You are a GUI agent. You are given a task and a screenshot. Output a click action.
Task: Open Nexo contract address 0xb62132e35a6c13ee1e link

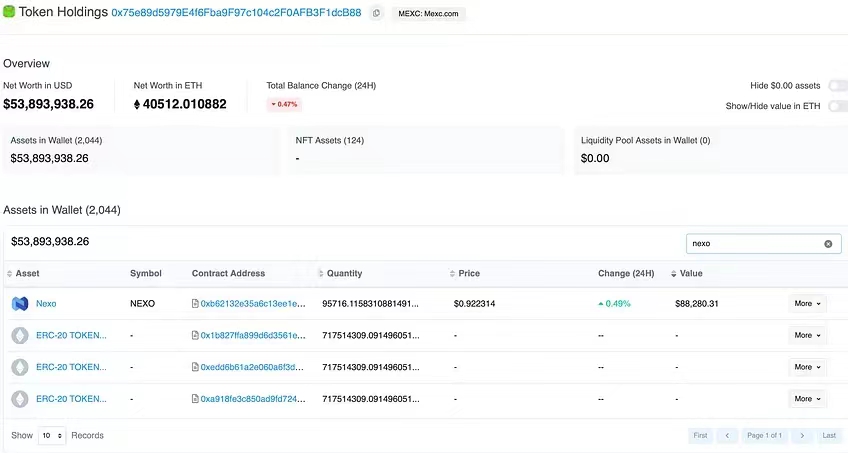pos(250,303)
